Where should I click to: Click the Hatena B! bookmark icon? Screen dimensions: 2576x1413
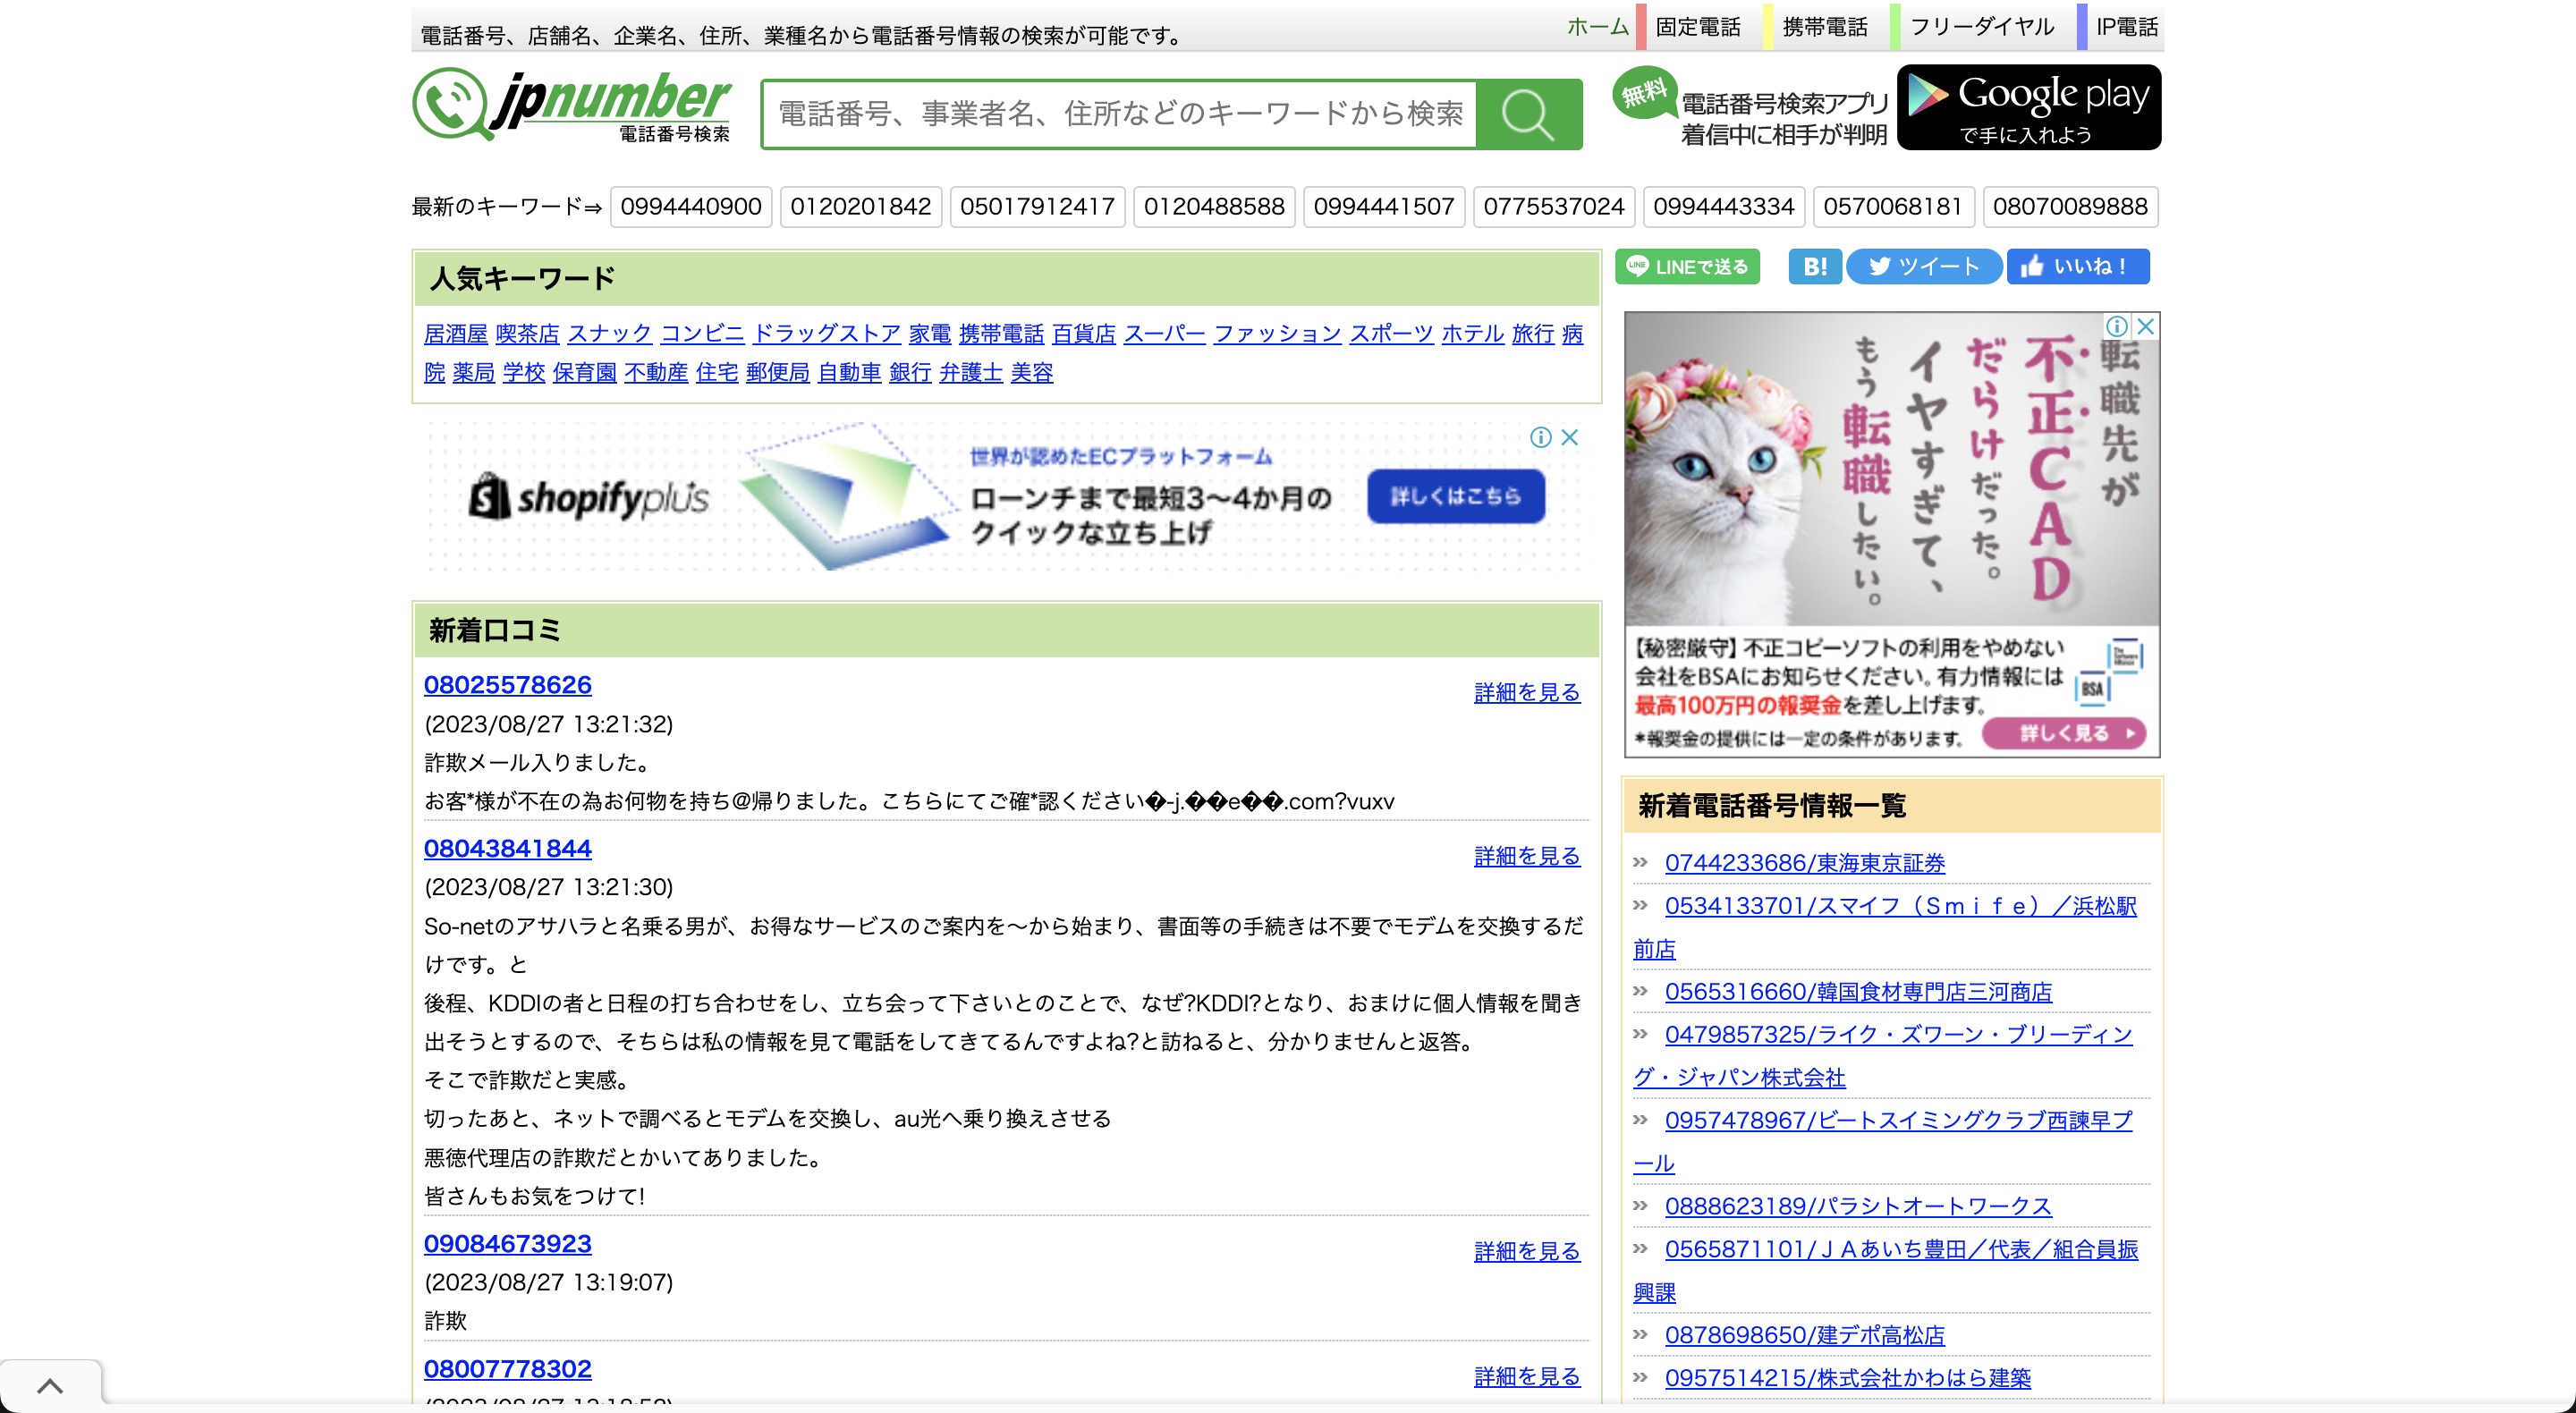1814,267
